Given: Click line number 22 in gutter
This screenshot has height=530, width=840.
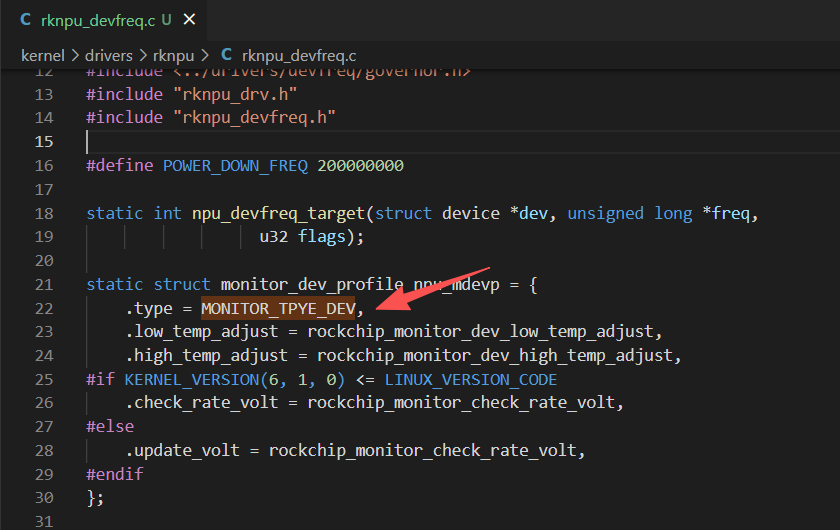Looking at the screenshot, I should (x=44, y=309).
